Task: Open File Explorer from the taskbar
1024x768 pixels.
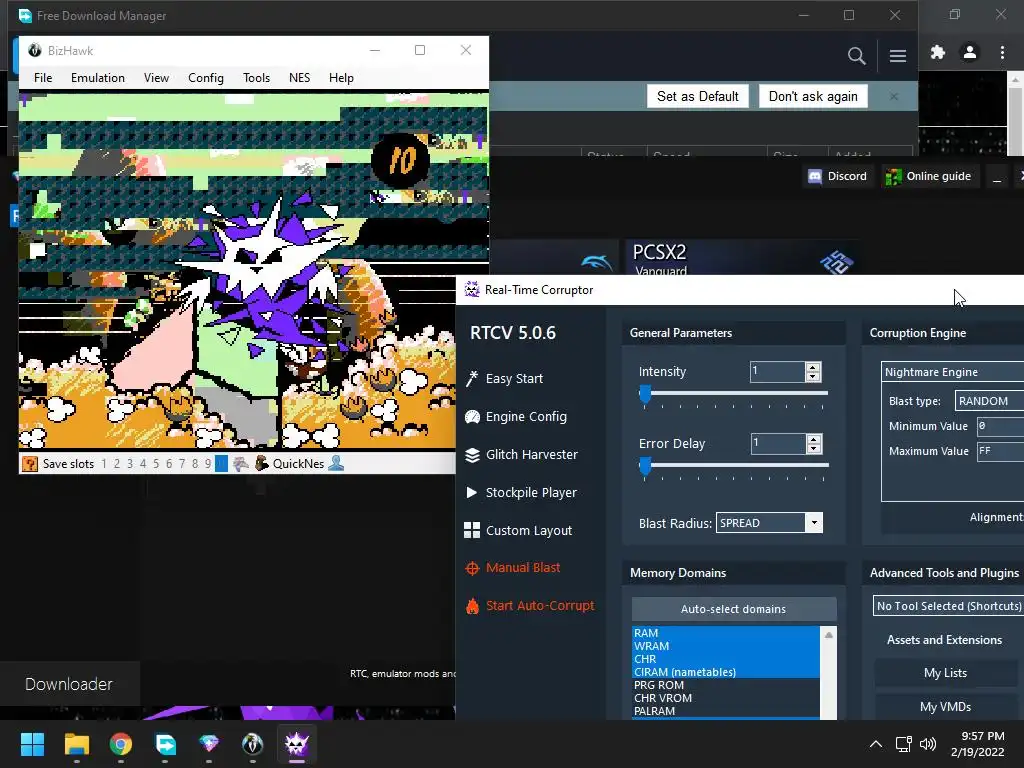Action: pos(77,744)
